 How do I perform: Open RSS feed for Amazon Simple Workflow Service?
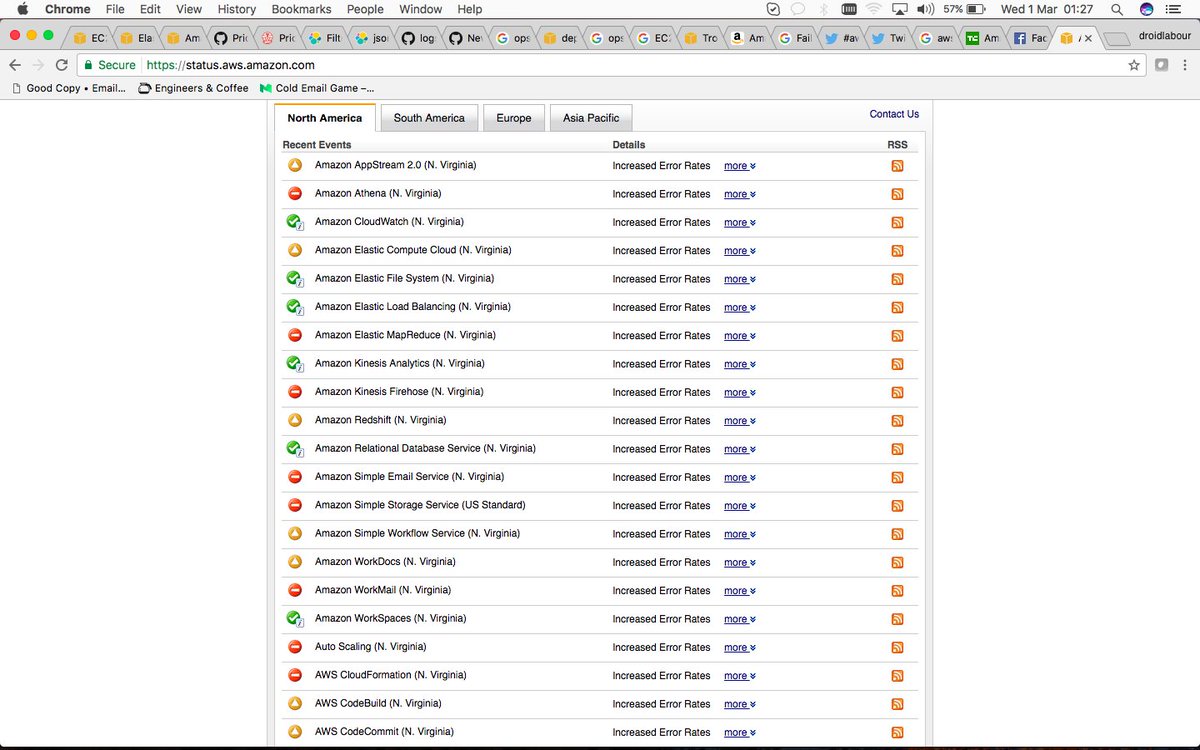(897, 534)
